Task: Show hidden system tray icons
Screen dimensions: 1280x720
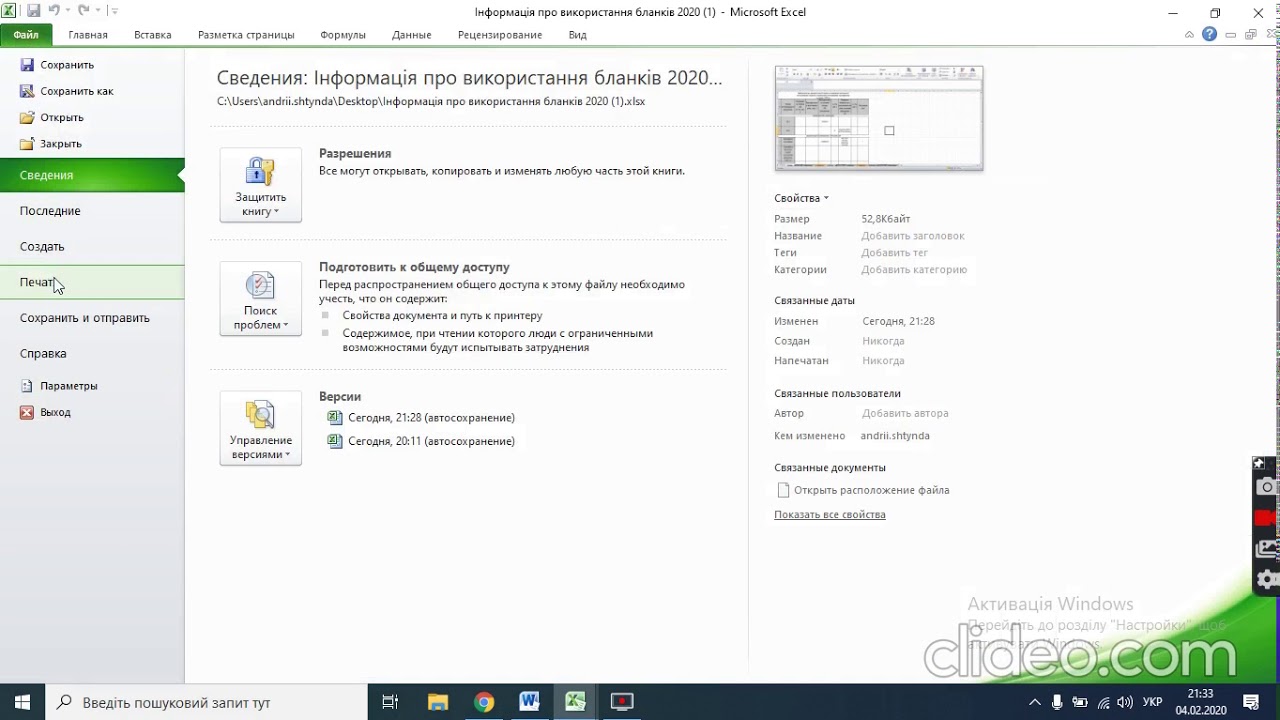Action: [1035, 702]
